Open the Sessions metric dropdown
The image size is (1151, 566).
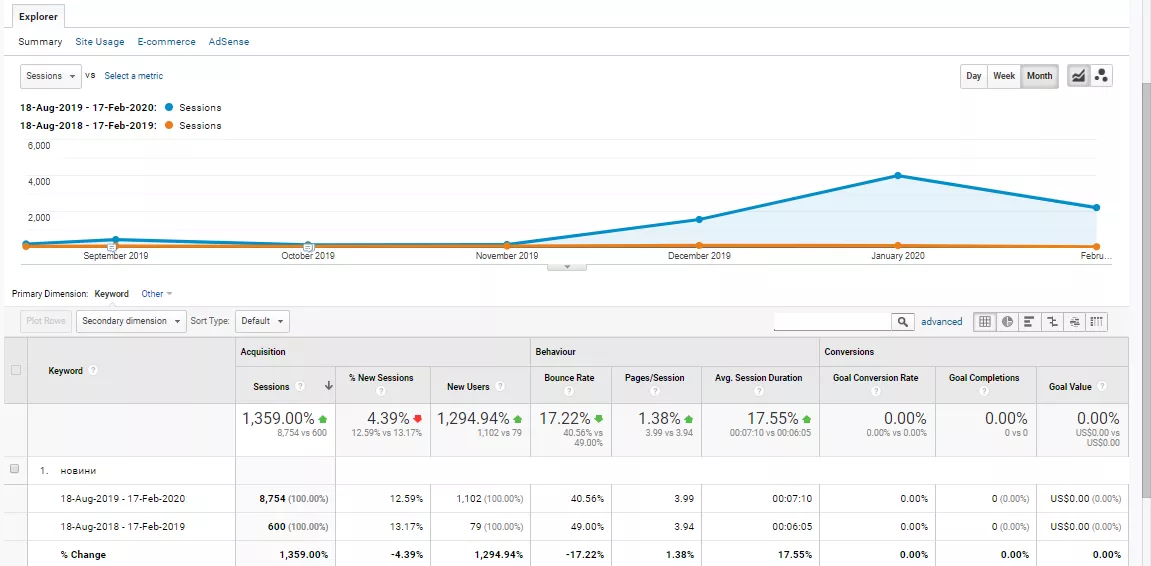point(51,76)
